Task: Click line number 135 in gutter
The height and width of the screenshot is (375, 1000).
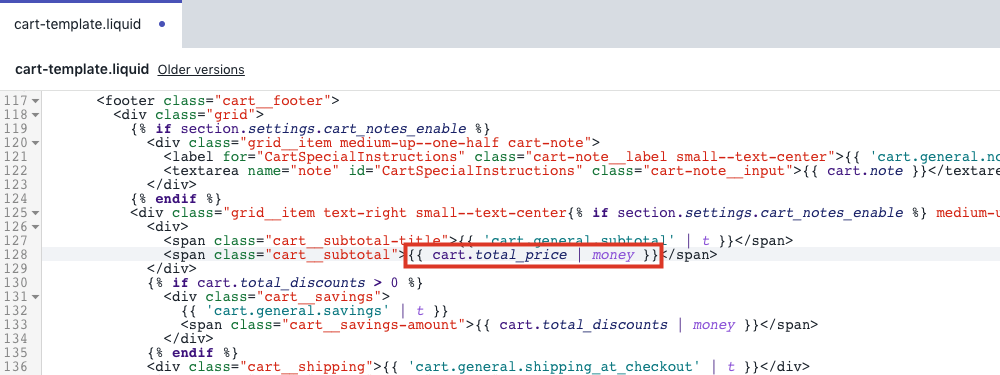Action: [x=15, y=353]
